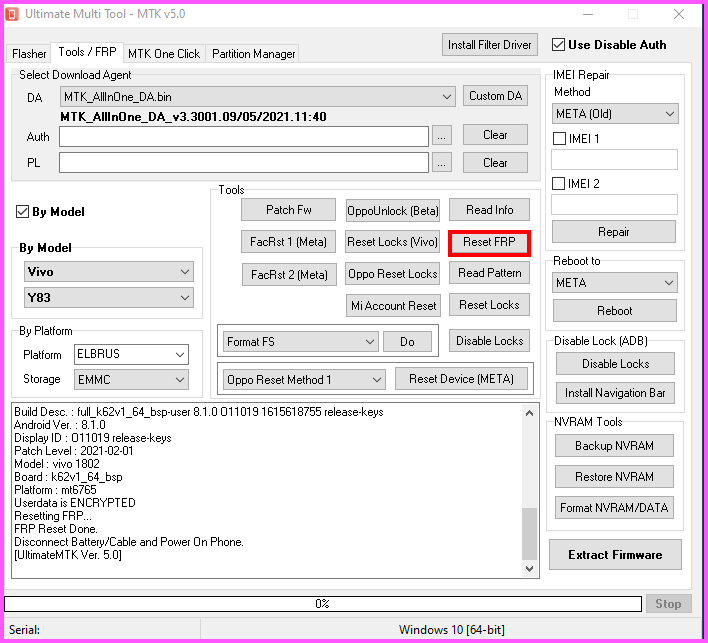Viewport: 708px width, 643px height.
Task: Browse for Auth file with ellipsis button
Action: pos(442,135)
